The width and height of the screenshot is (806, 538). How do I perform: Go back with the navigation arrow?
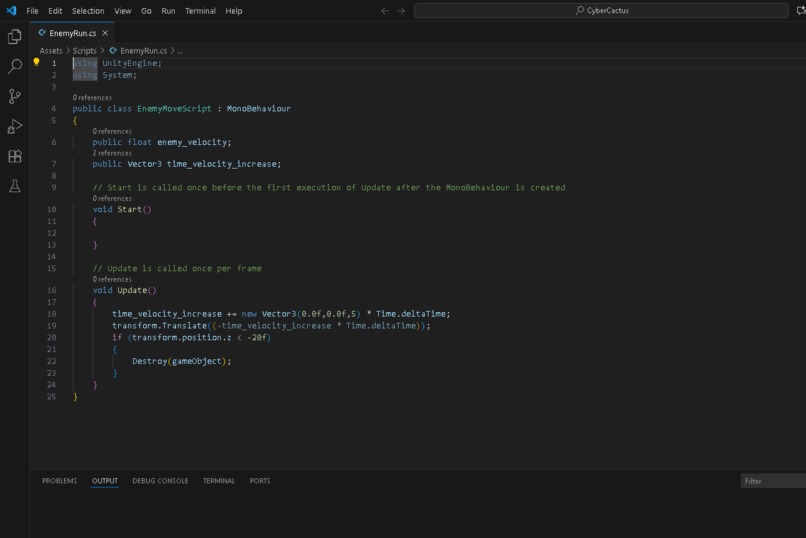click(x=384, y=11)
